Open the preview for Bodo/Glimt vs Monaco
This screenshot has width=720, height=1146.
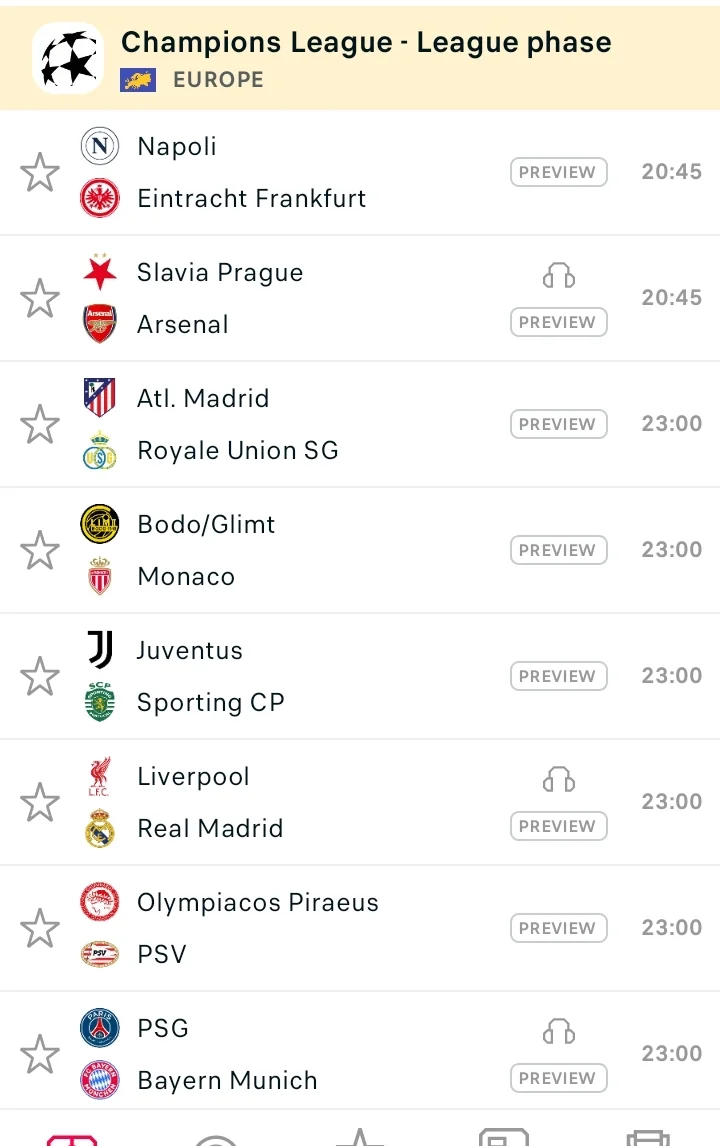click(x=559, y=550)
